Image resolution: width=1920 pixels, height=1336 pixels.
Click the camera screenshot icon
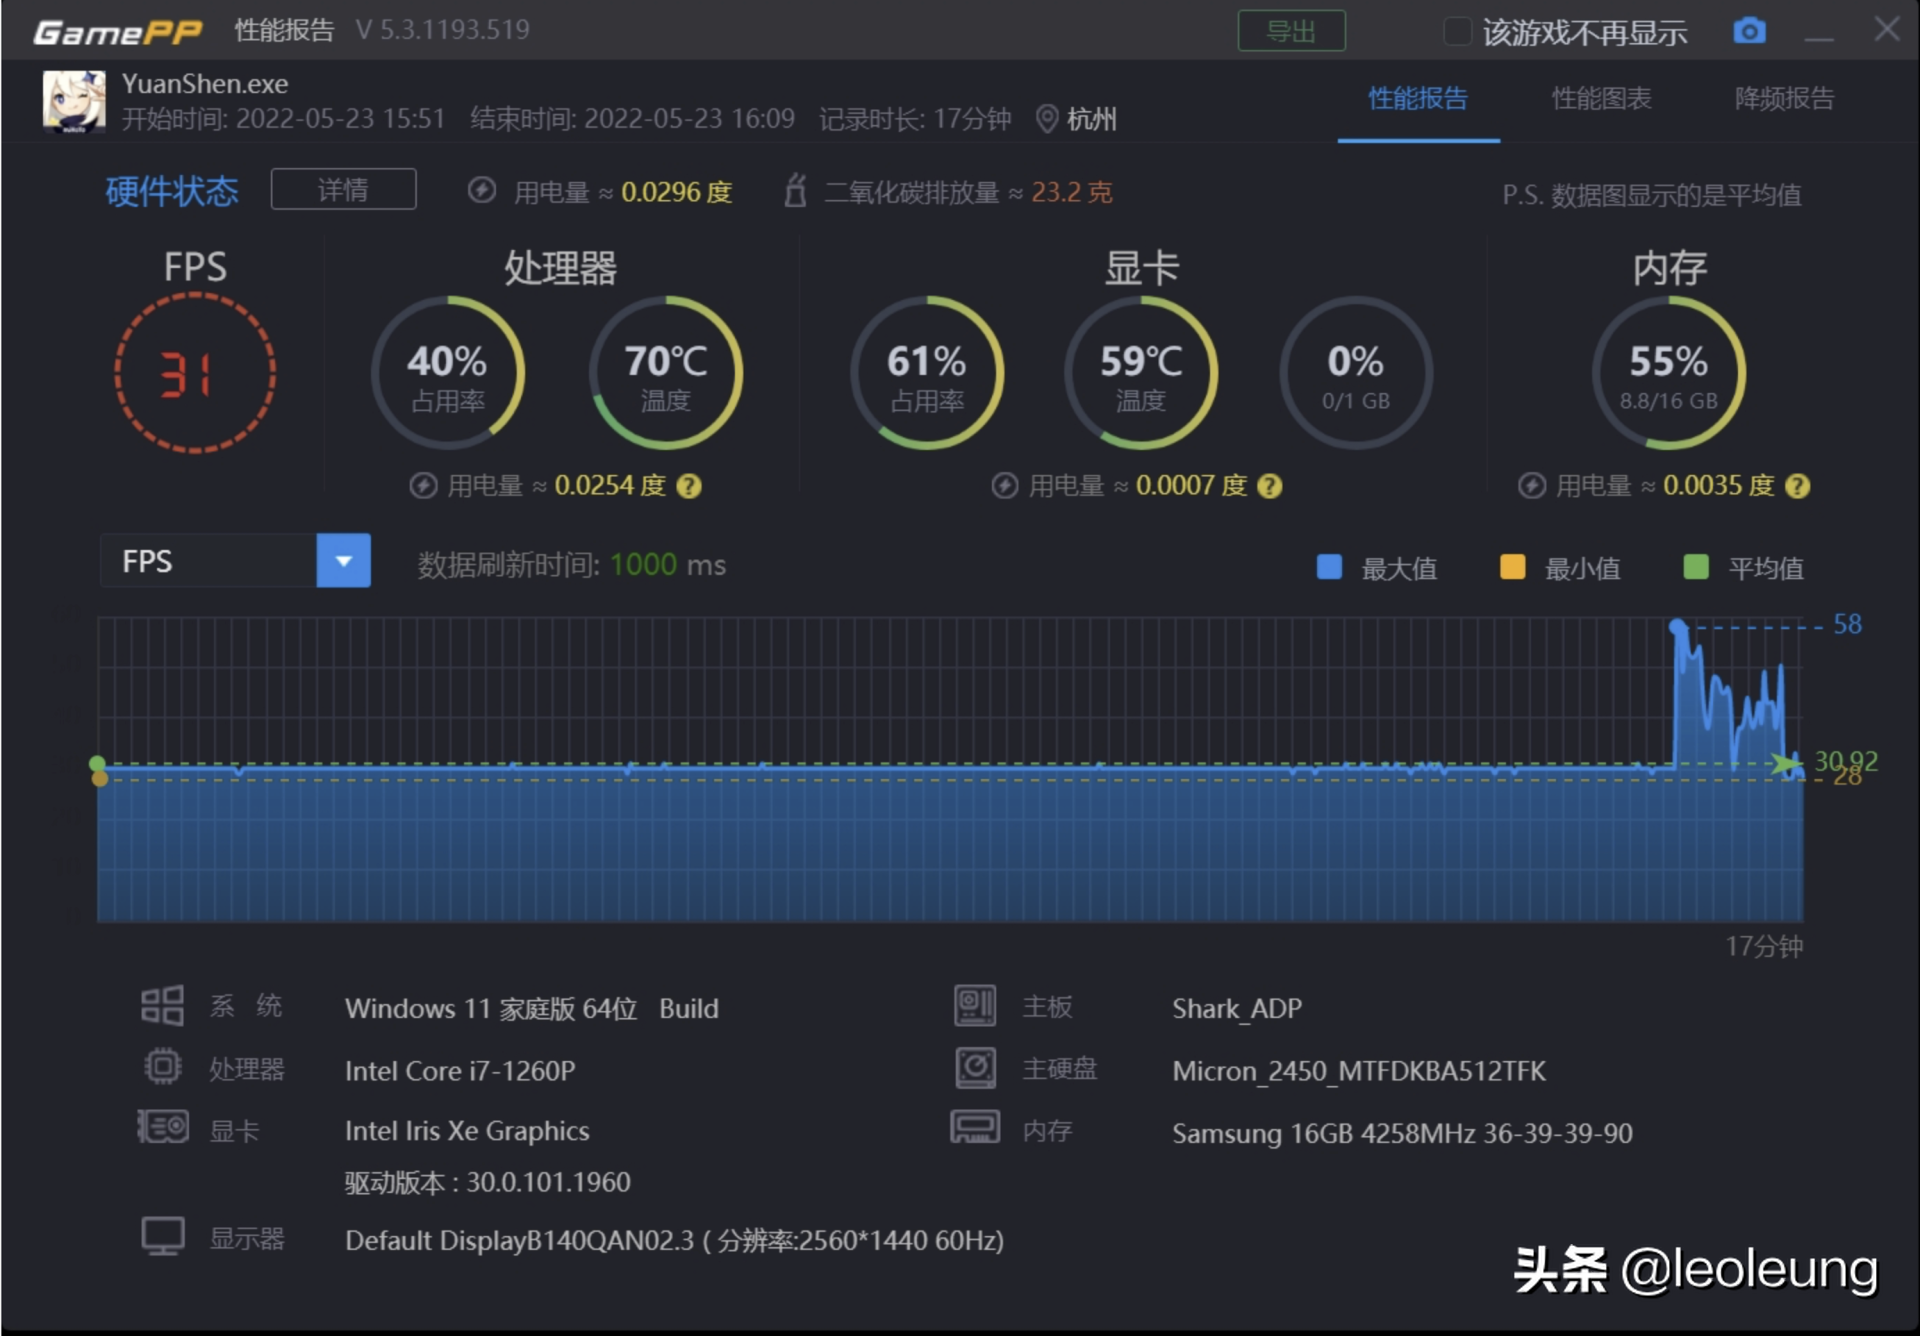coord(1749,31)
